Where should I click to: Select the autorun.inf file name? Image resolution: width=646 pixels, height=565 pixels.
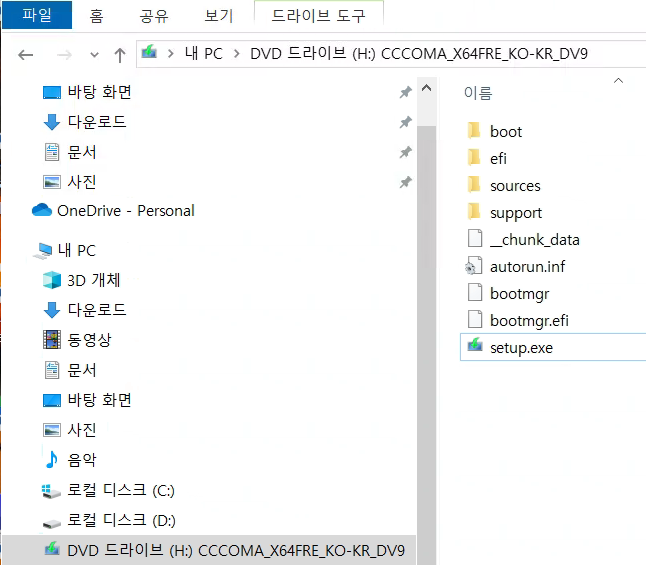(527, 267)
